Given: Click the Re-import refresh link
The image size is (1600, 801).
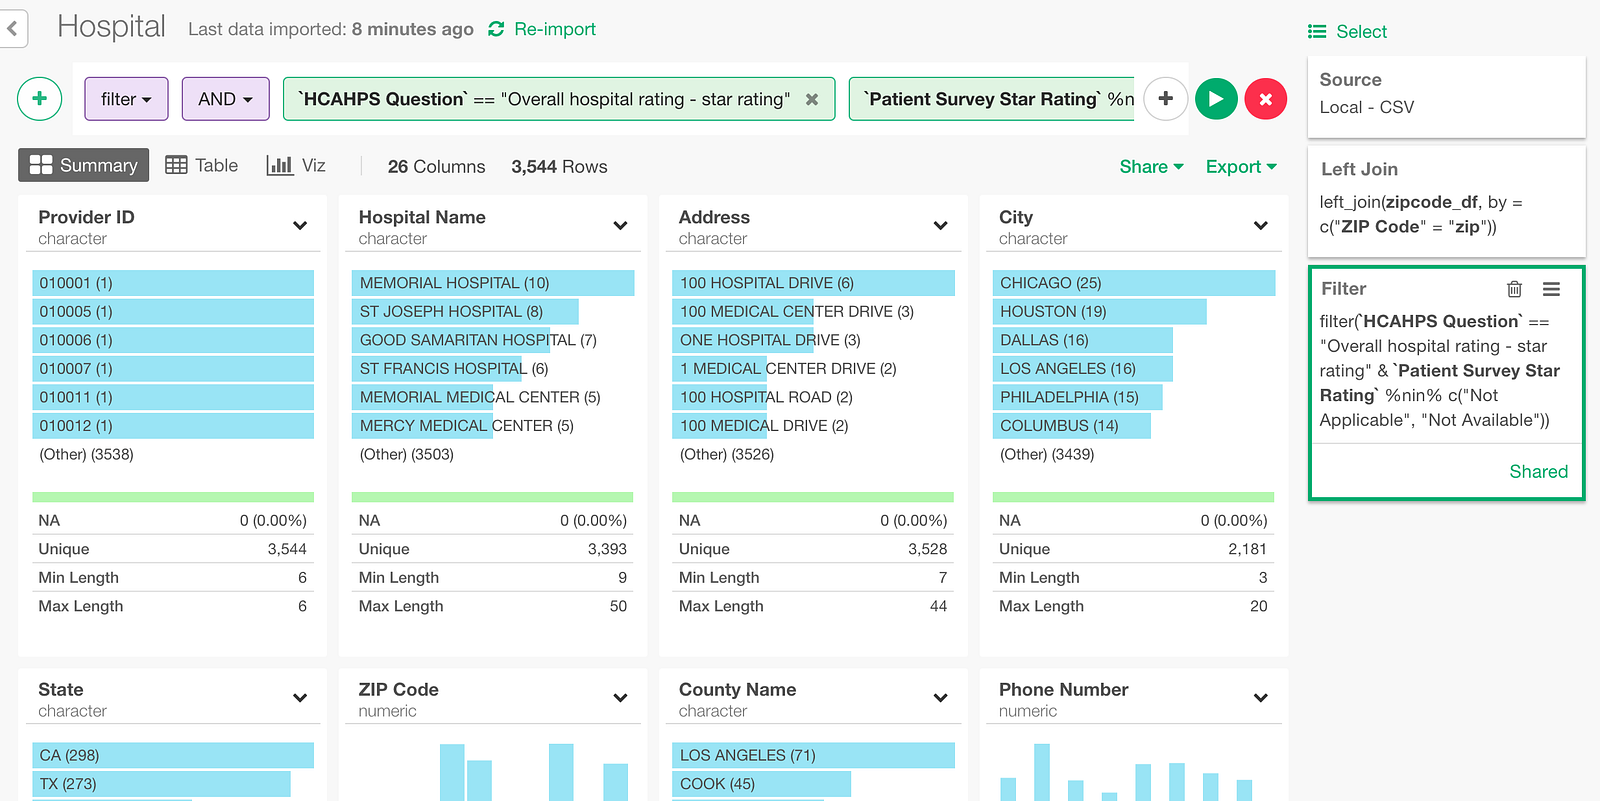Looking at the screenshot, I should (x=542, y=29).
